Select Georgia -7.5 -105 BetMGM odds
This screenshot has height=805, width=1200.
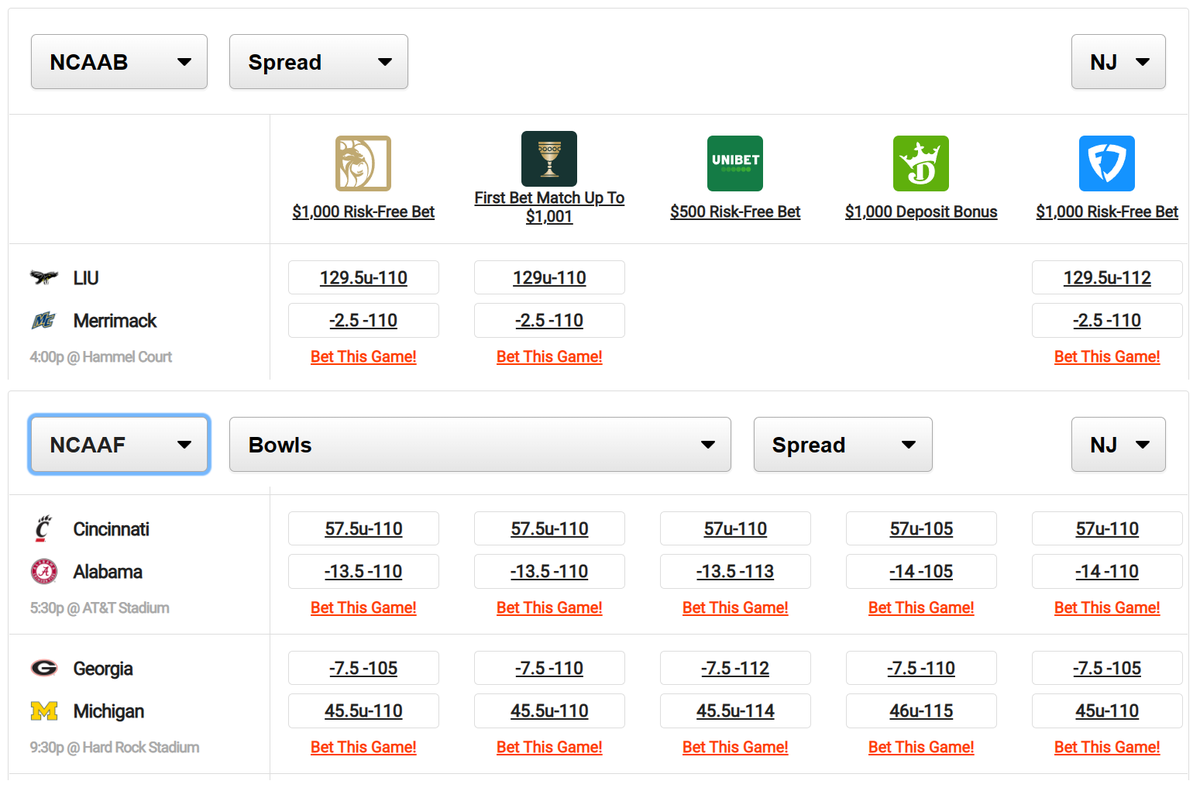[363, 668]
